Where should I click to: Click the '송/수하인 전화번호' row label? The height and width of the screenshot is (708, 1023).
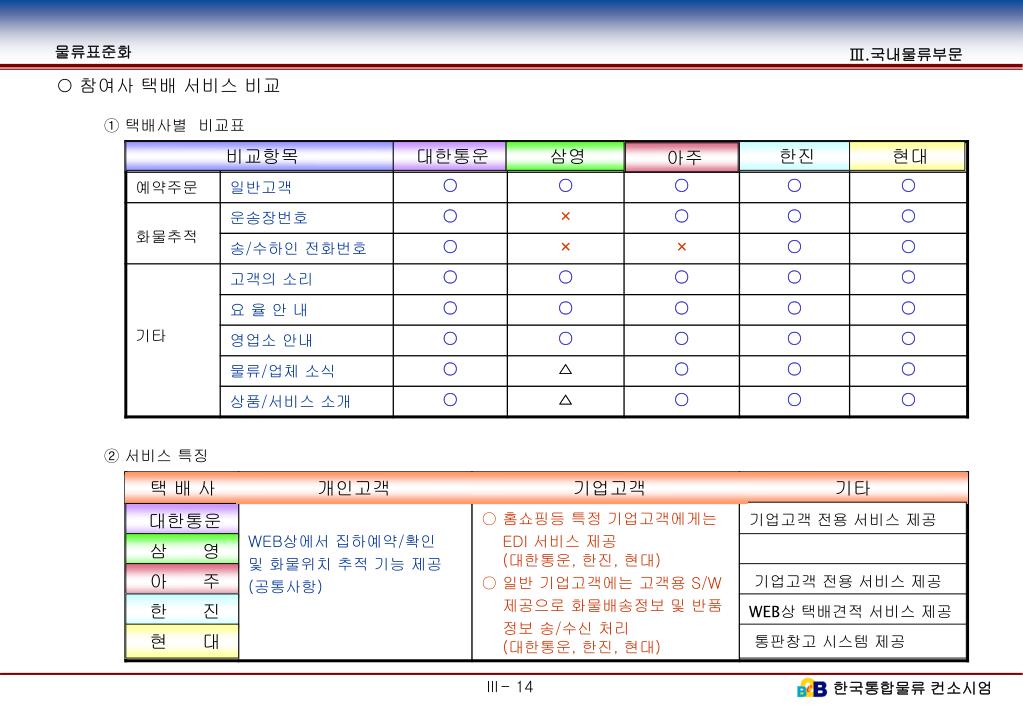coord(298,248)
